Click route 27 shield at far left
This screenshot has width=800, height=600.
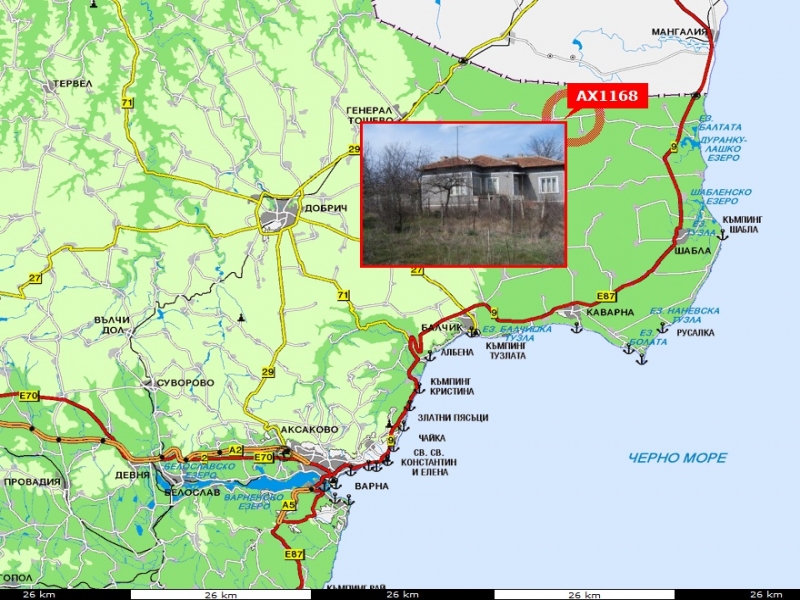(35, 278)
